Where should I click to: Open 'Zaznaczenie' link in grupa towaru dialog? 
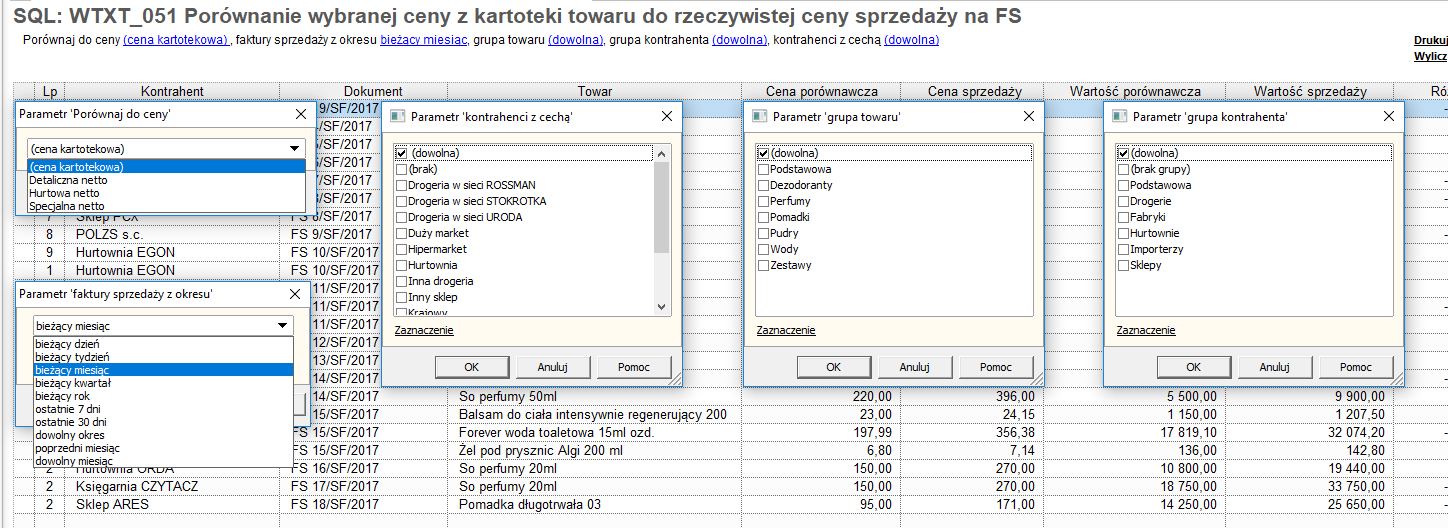coord(786,330)
